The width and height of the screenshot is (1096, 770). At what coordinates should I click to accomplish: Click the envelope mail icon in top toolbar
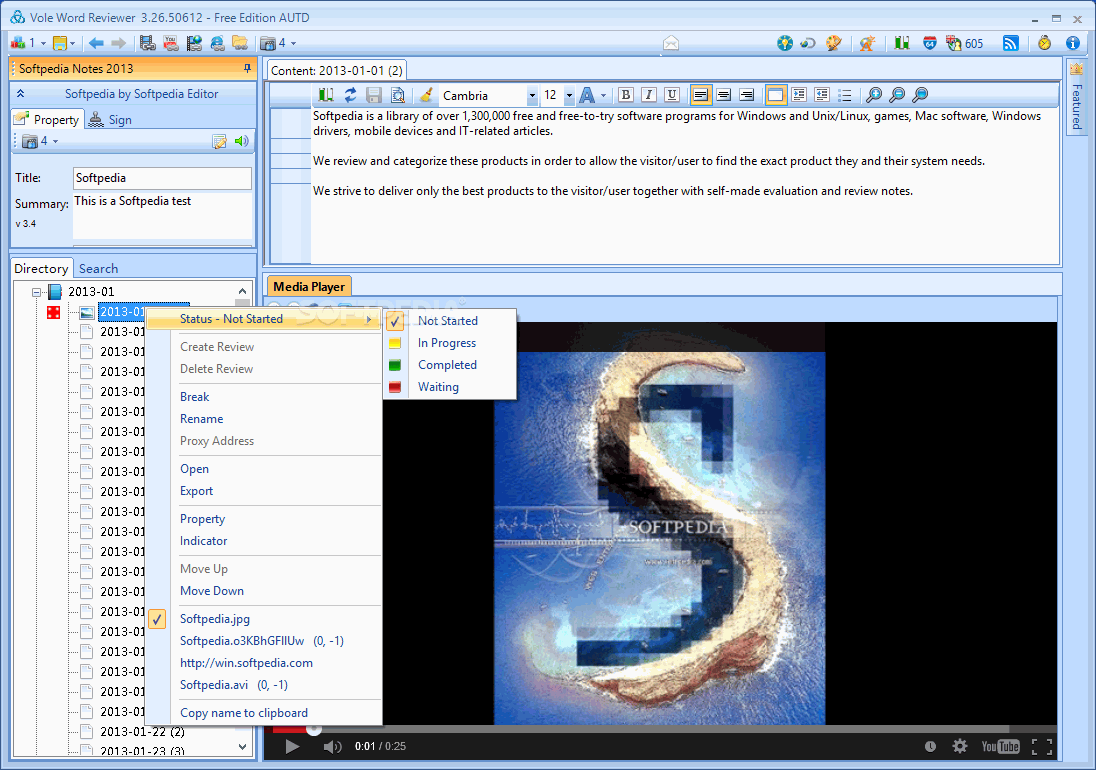tap(671, 43)
